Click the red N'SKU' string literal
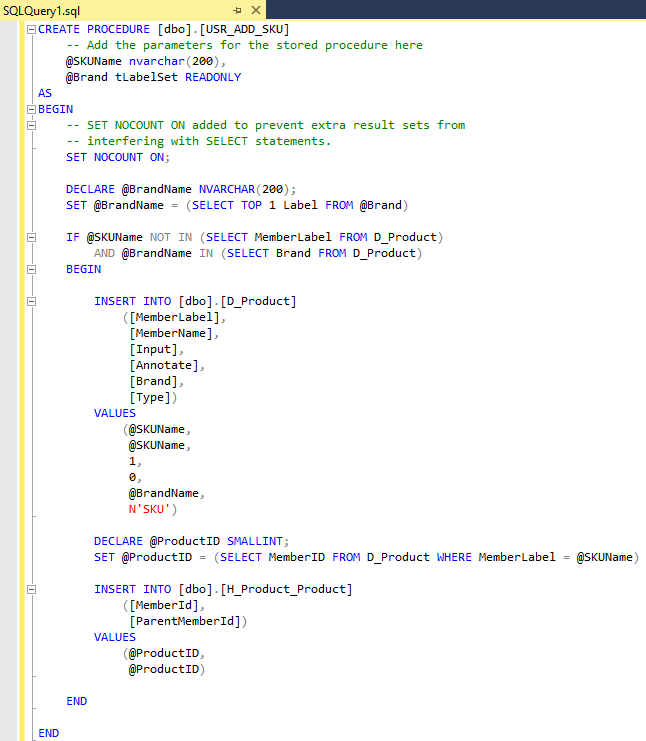 tap(149, 509)
